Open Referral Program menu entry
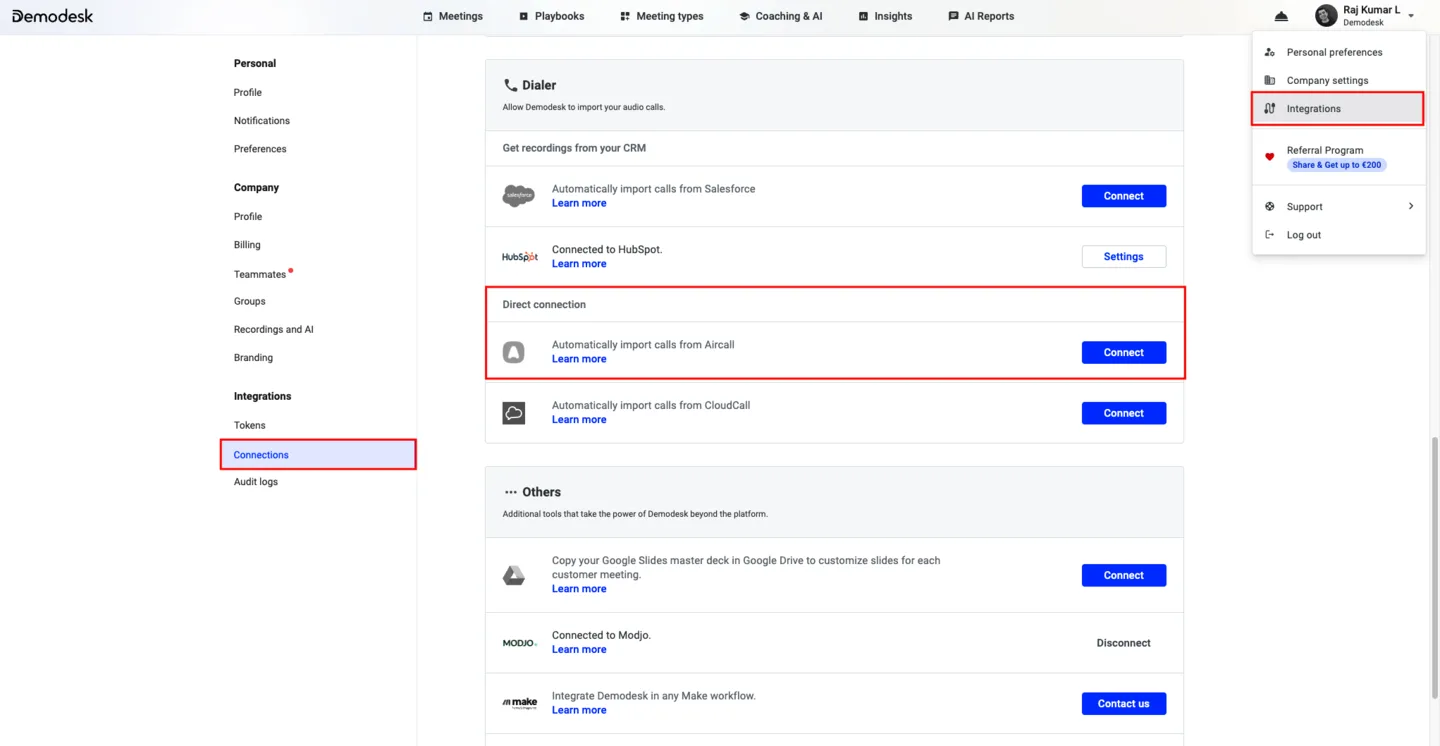 1338,157
